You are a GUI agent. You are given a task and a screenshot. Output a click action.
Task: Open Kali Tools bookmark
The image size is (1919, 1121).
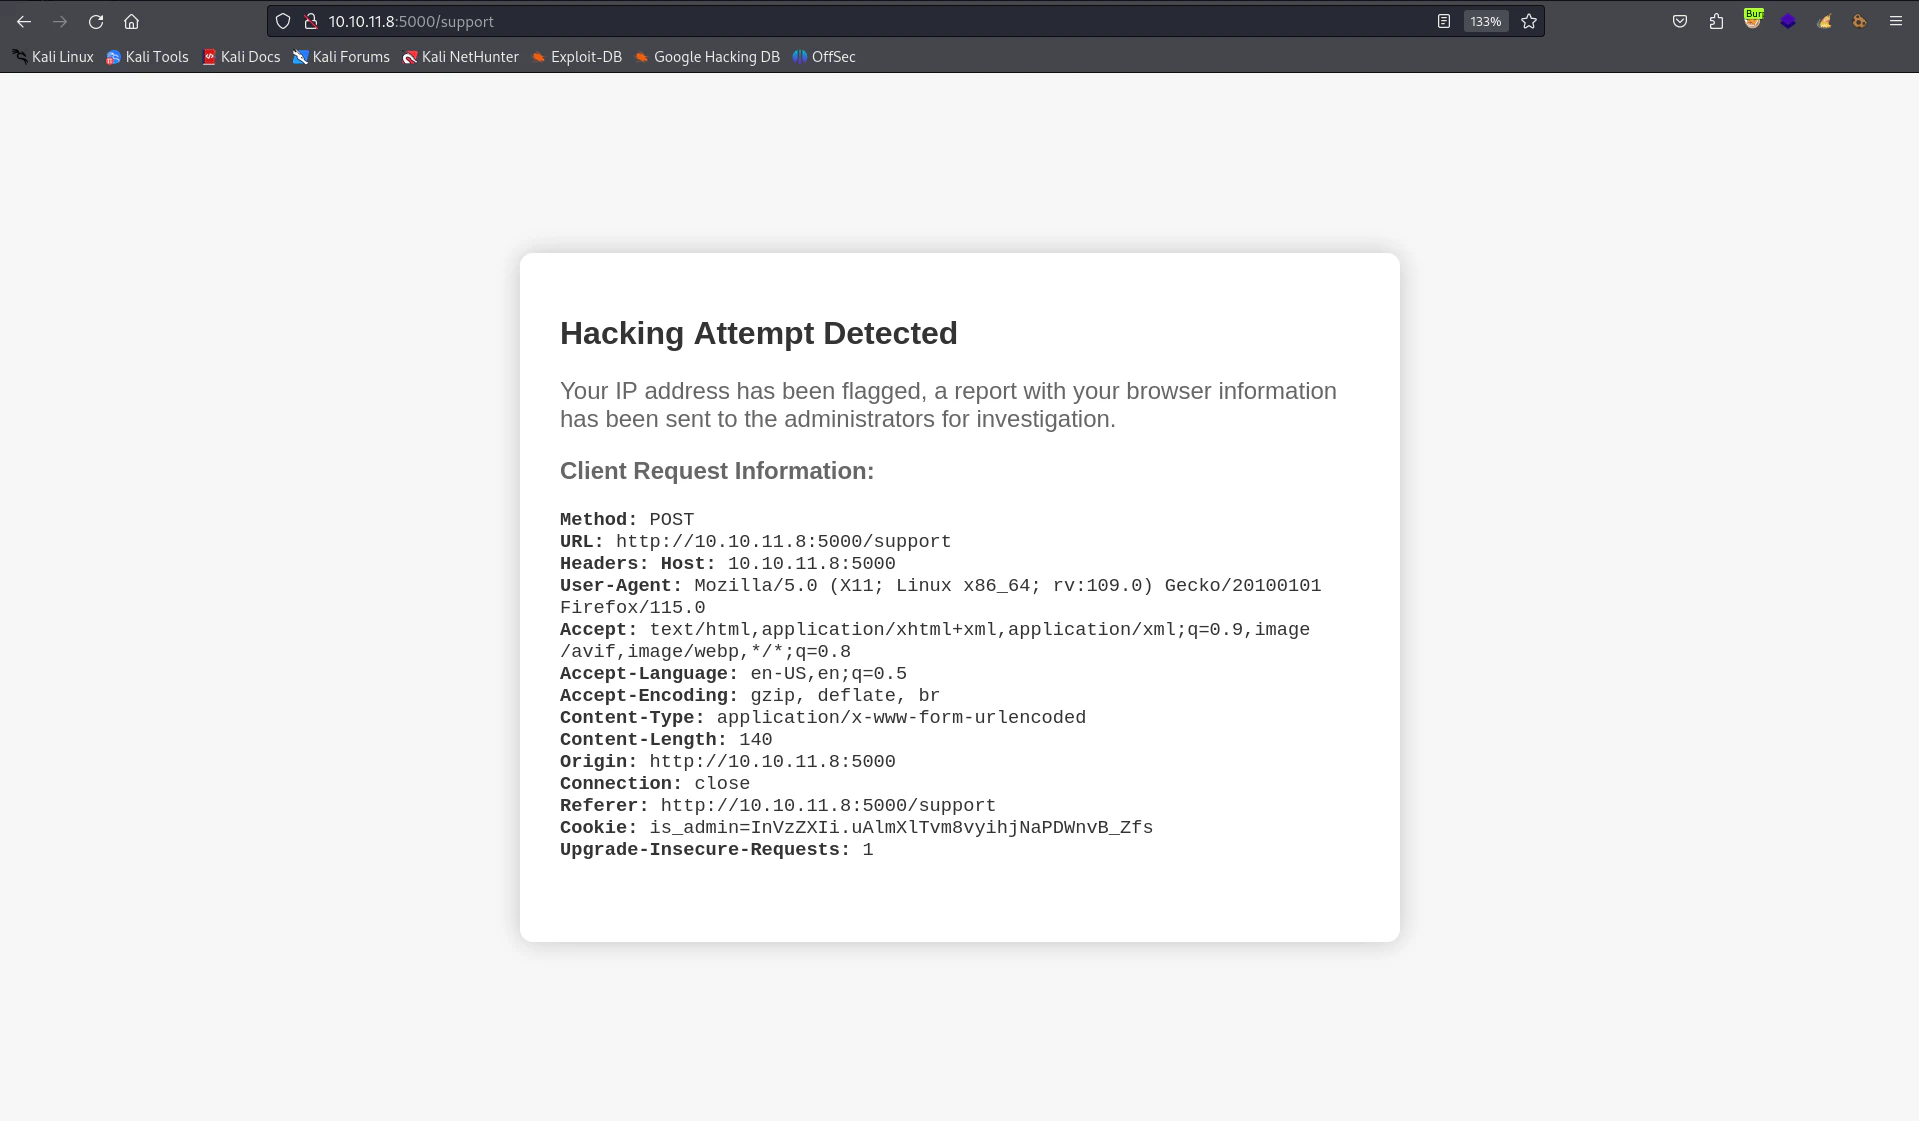click(147, 57)
